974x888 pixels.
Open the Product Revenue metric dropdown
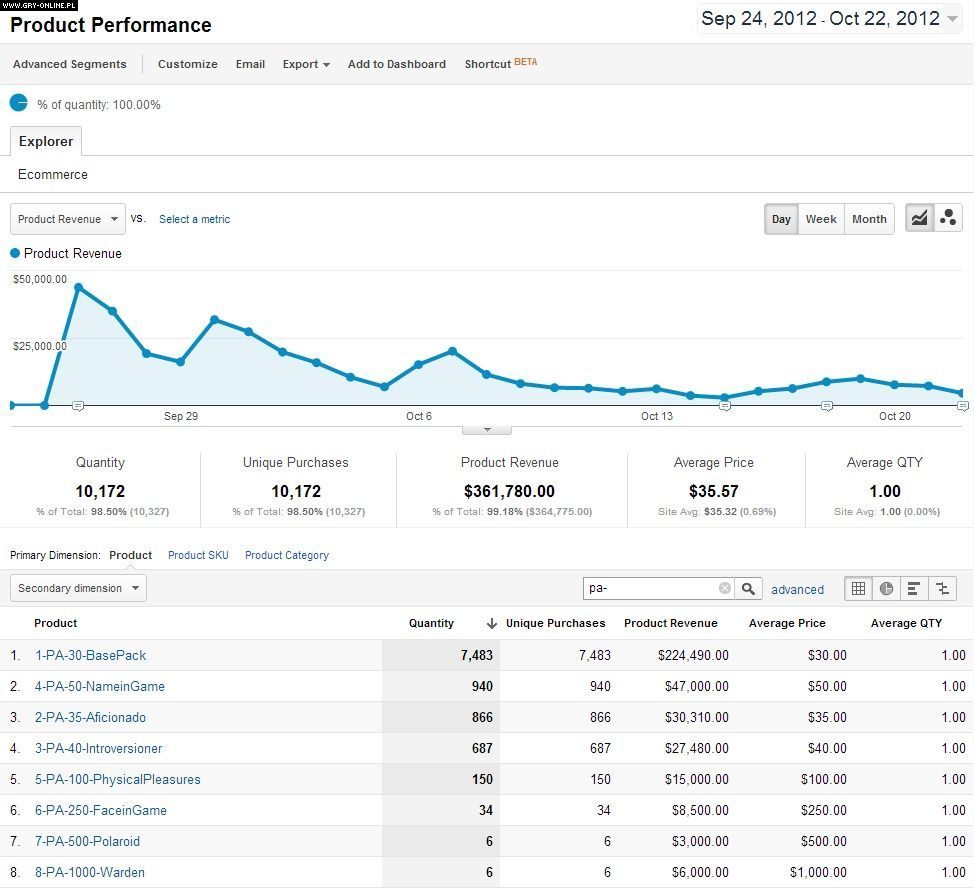pos(67,219)
